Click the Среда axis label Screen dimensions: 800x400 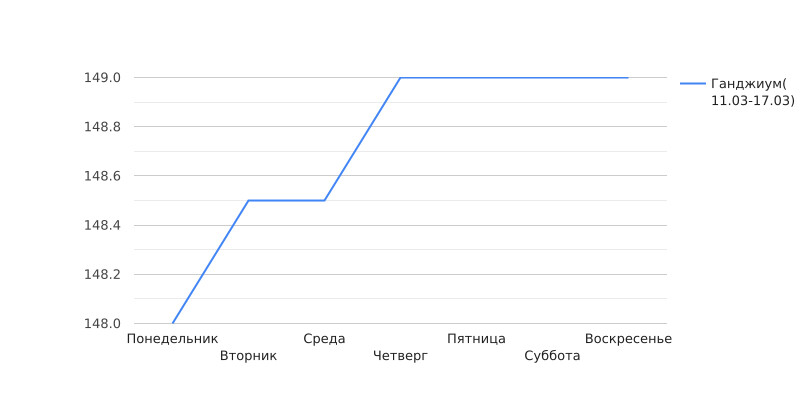point(324,339)
